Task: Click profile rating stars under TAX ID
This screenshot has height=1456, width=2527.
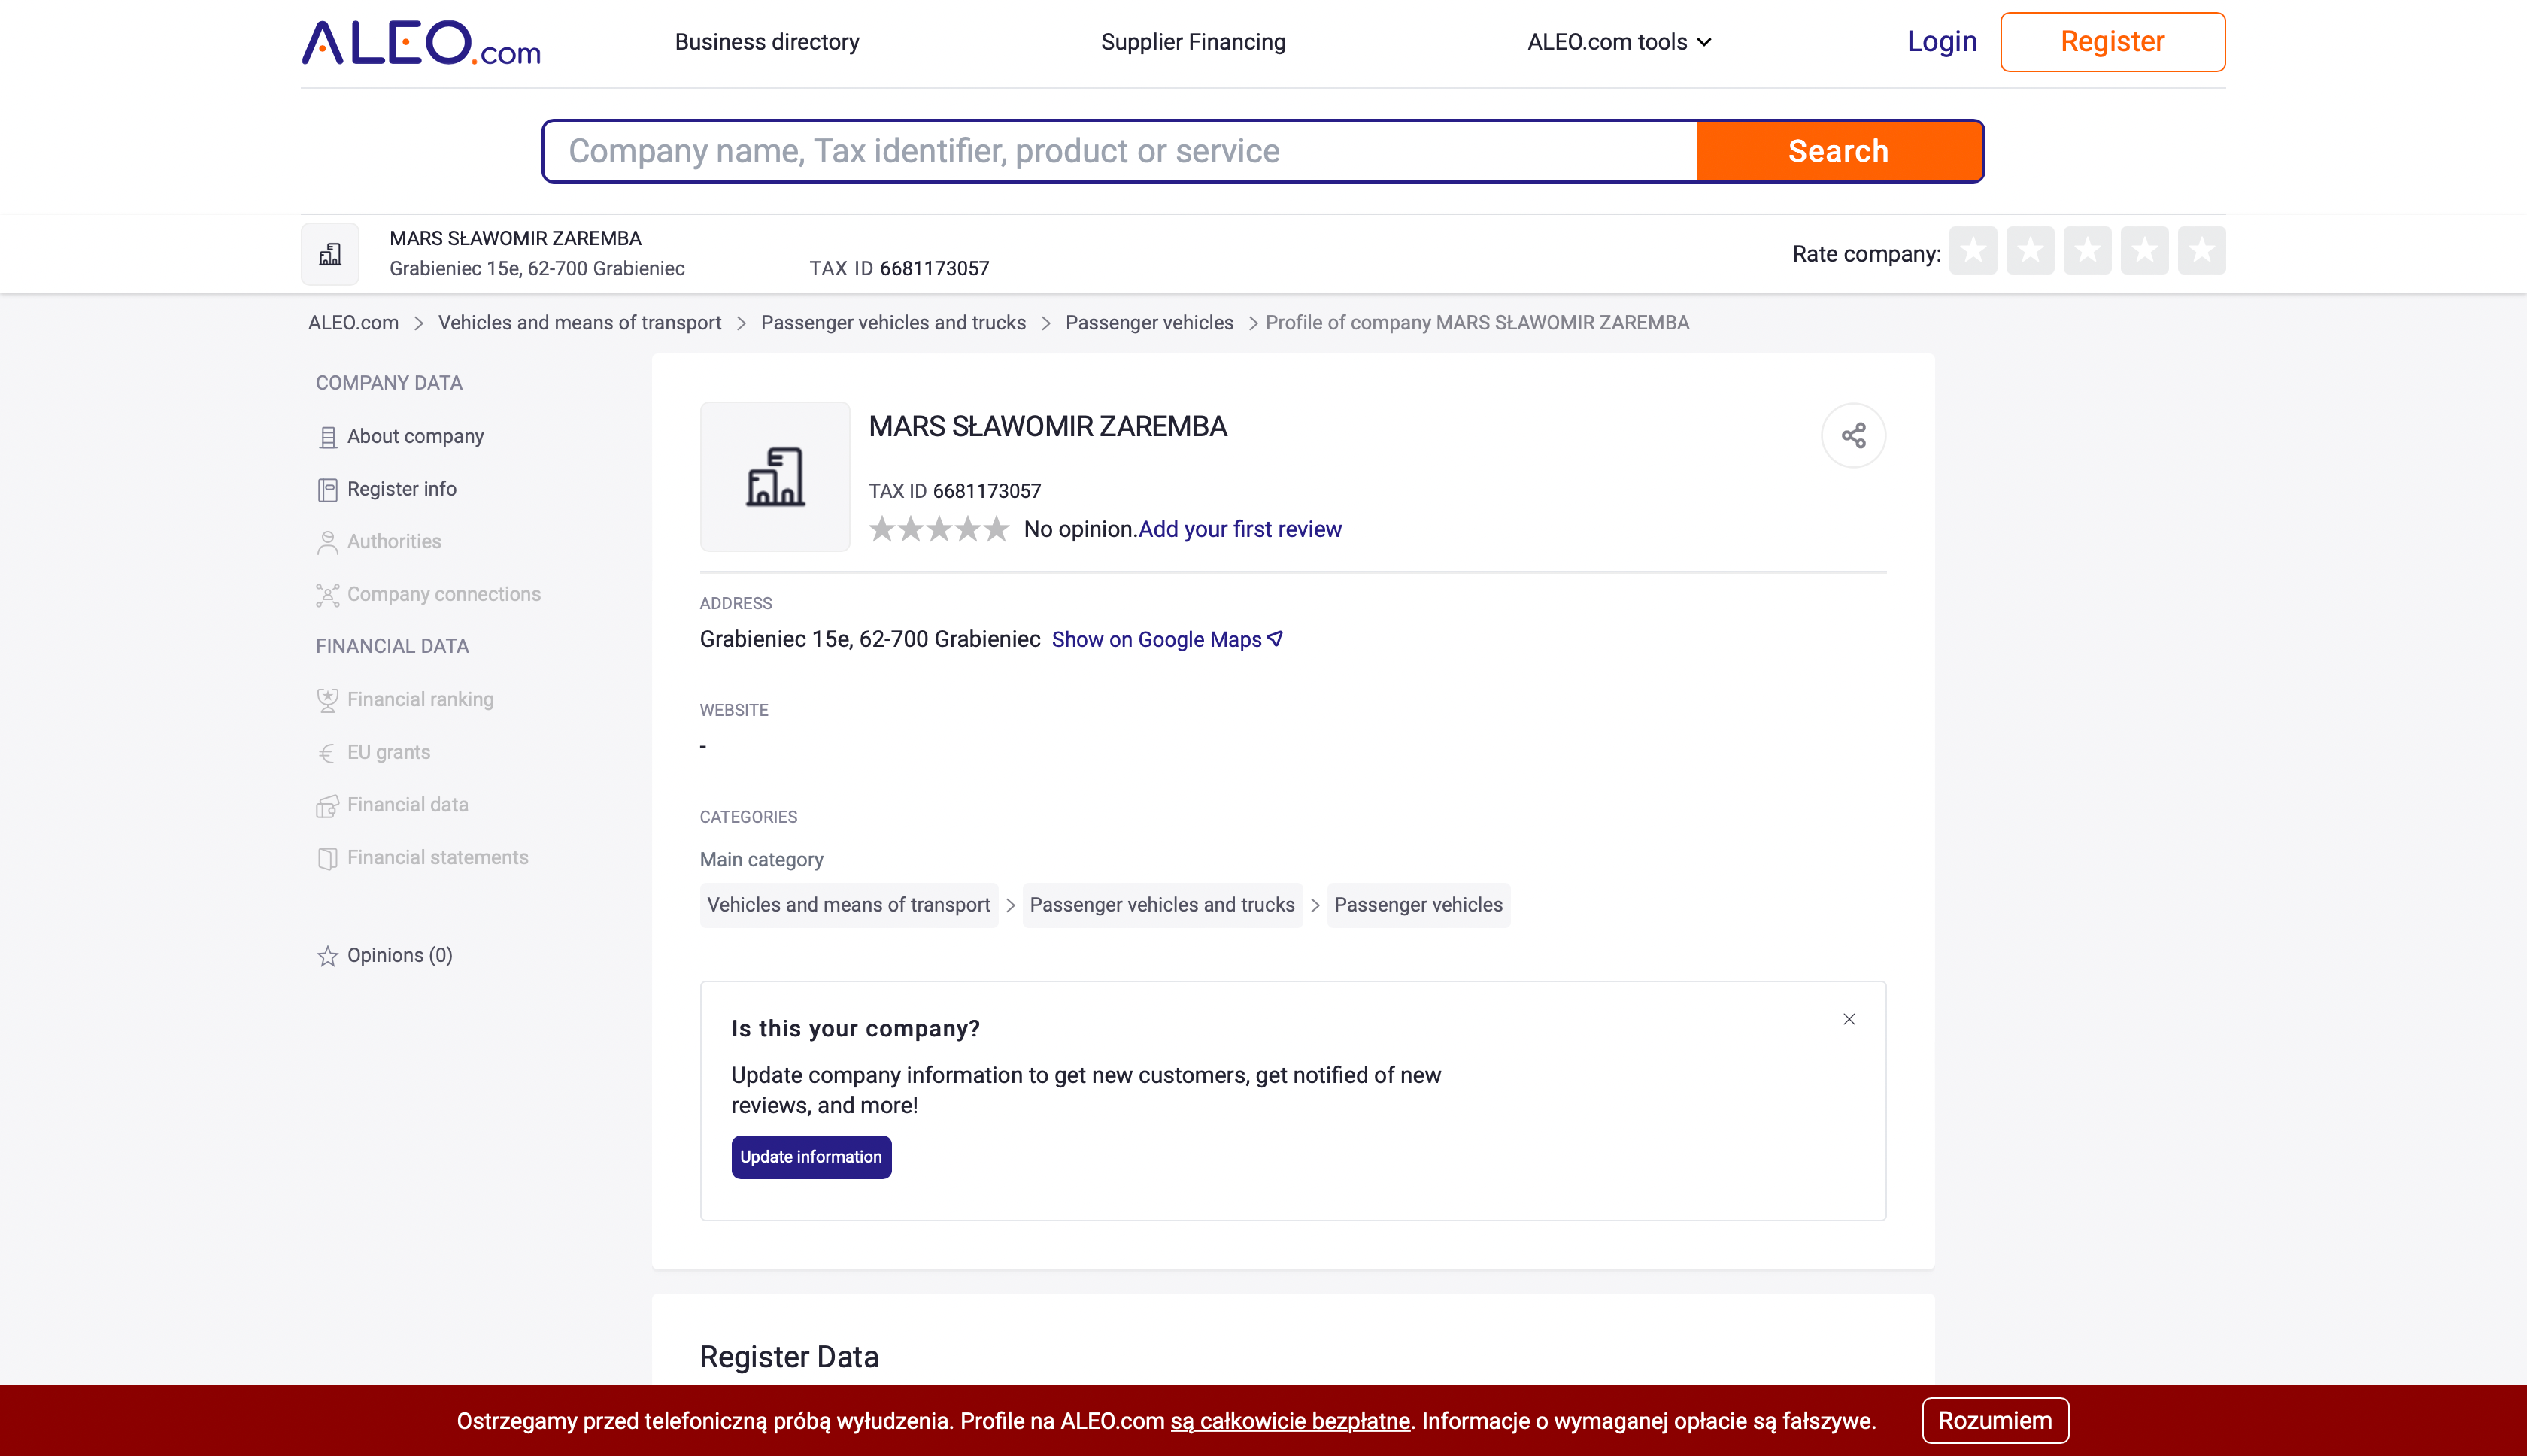Action: [939, 530]
